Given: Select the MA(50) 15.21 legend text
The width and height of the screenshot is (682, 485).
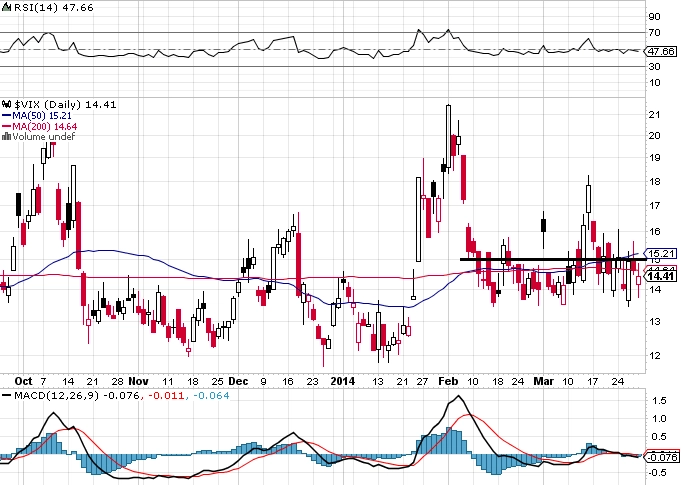Looking at the screenshot, I should 42,116.
